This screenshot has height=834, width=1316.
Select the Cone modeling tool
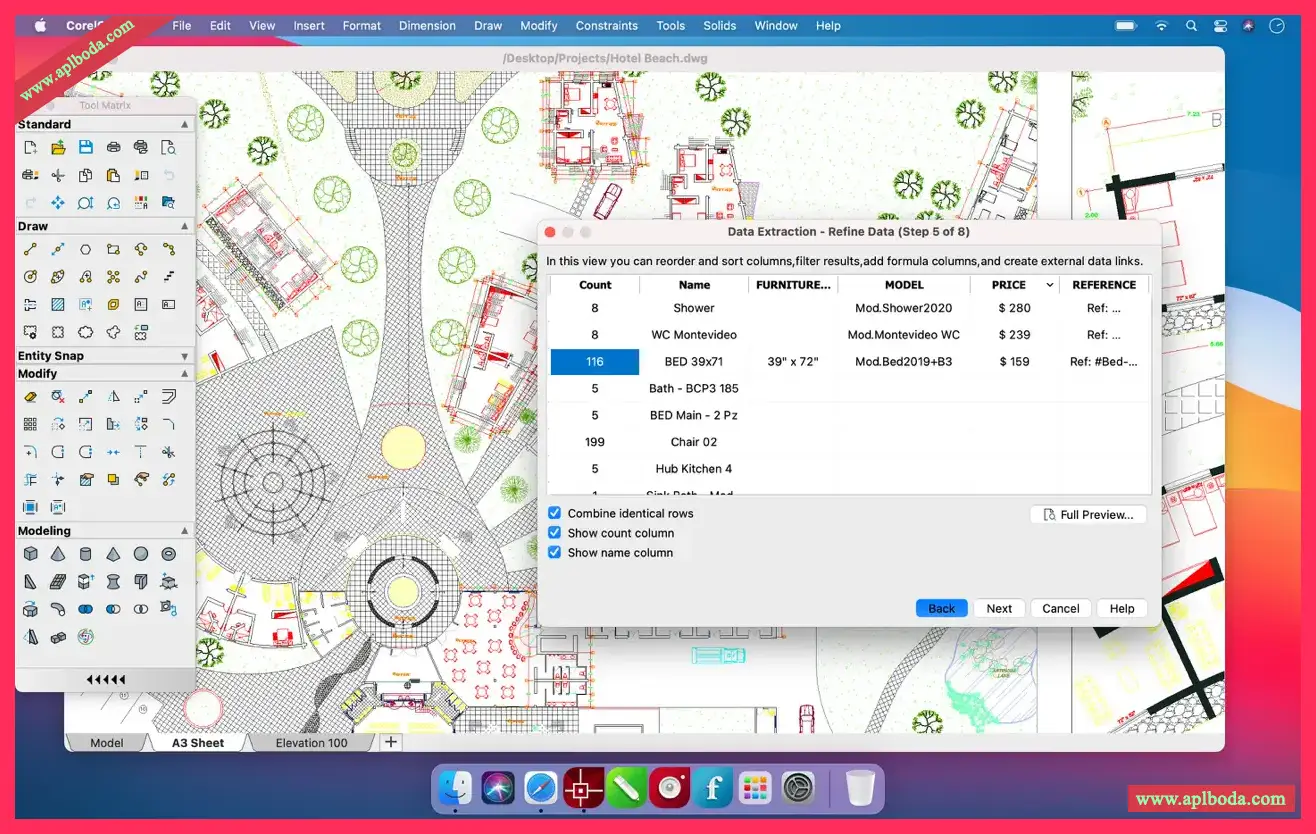coord(58,553)
